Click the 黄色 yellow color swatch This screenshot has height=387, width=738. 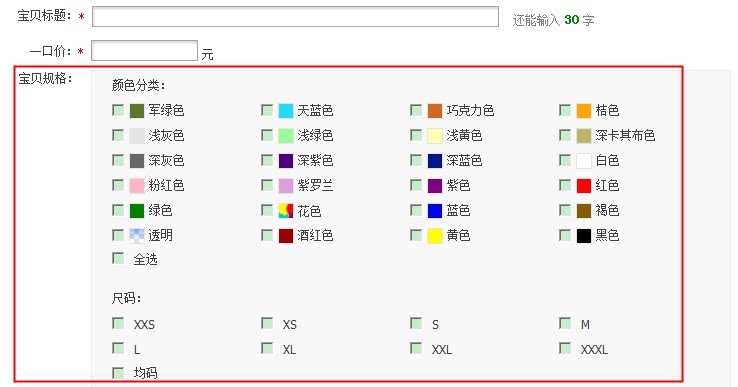click(x=435, y=235)
